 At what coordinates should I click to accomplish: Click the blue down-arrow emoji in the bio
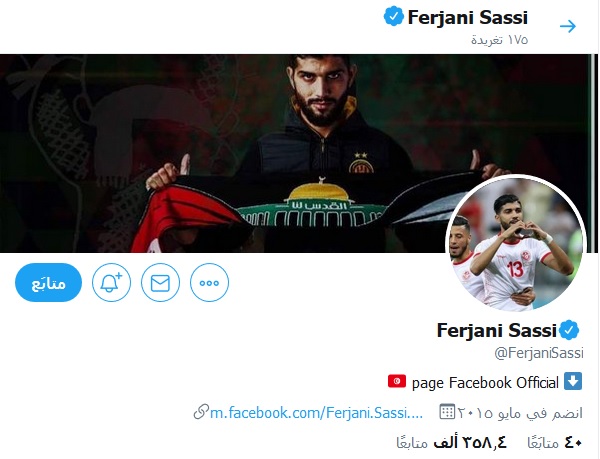[573, 381]
